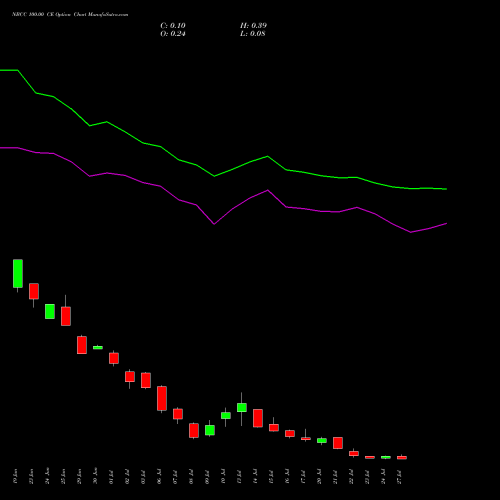Click the 29 Jun date axis label

coord(79,477)
